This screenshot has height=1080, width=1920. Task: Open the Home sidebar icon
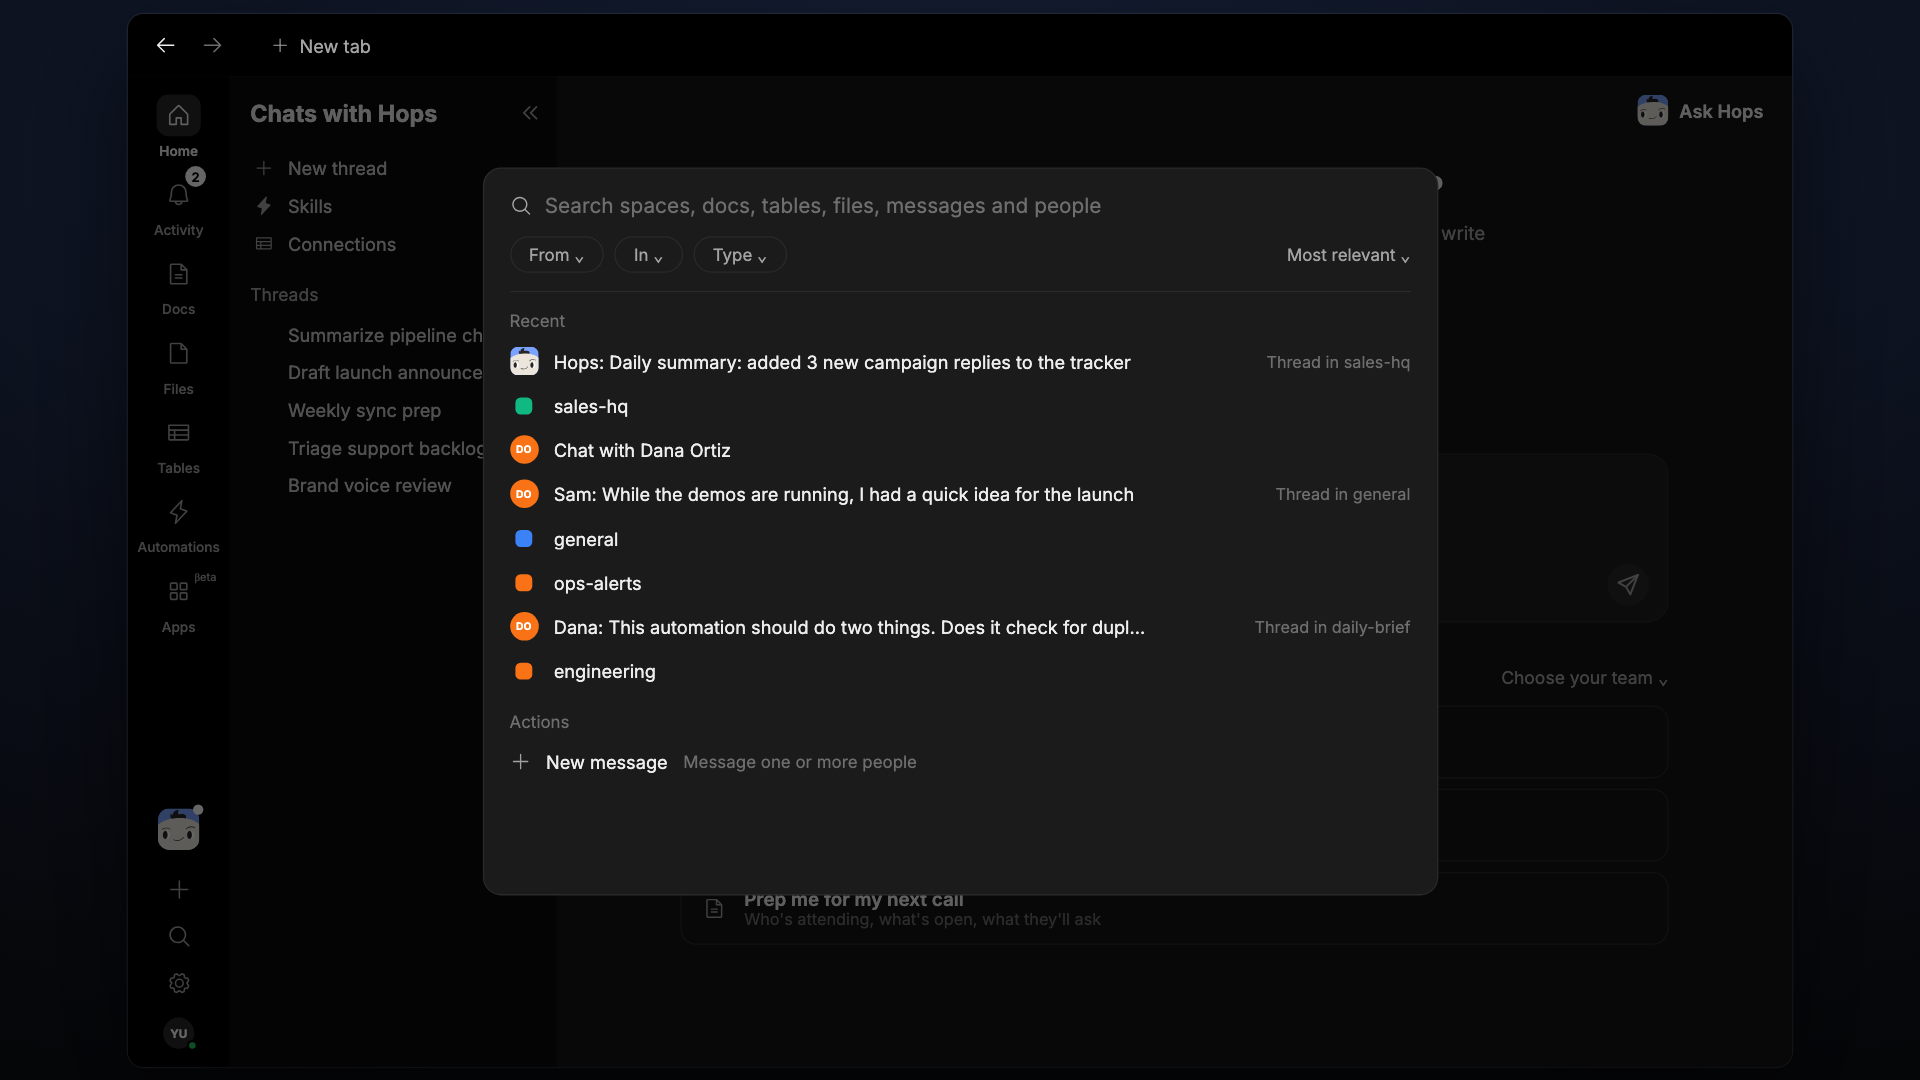tap(178, 116)
